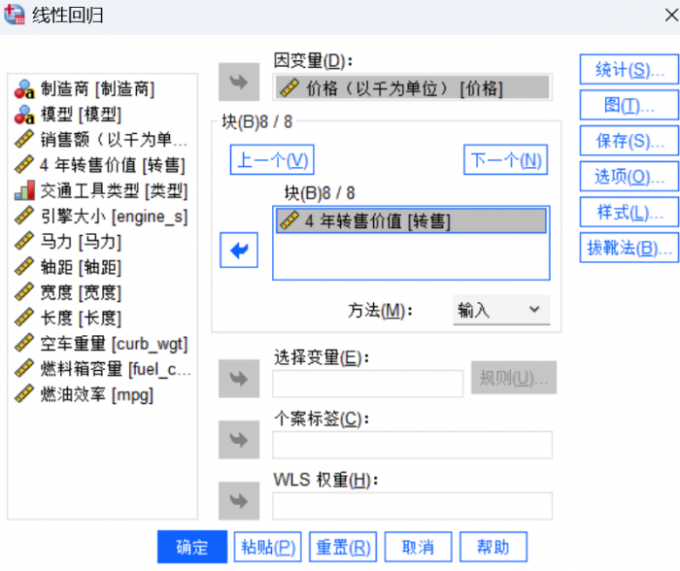Click the bar-chart ordinal icon for 交通工具类型
Image resolution: width=680 pixels, height=571 pixels.
pos(24,191)
